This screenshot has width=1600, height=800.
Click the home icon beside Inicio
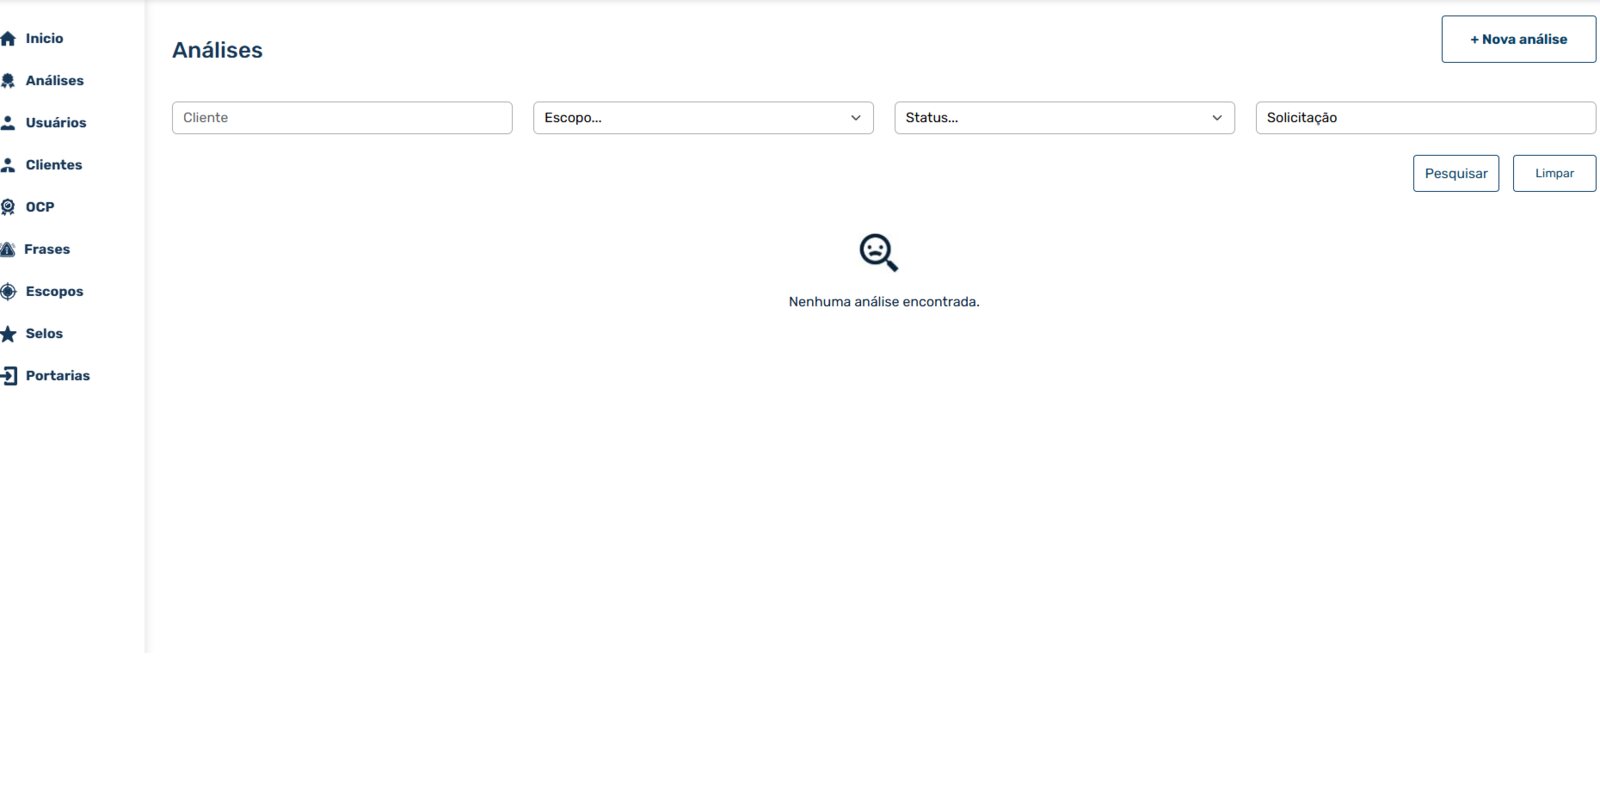coord(8,39)
